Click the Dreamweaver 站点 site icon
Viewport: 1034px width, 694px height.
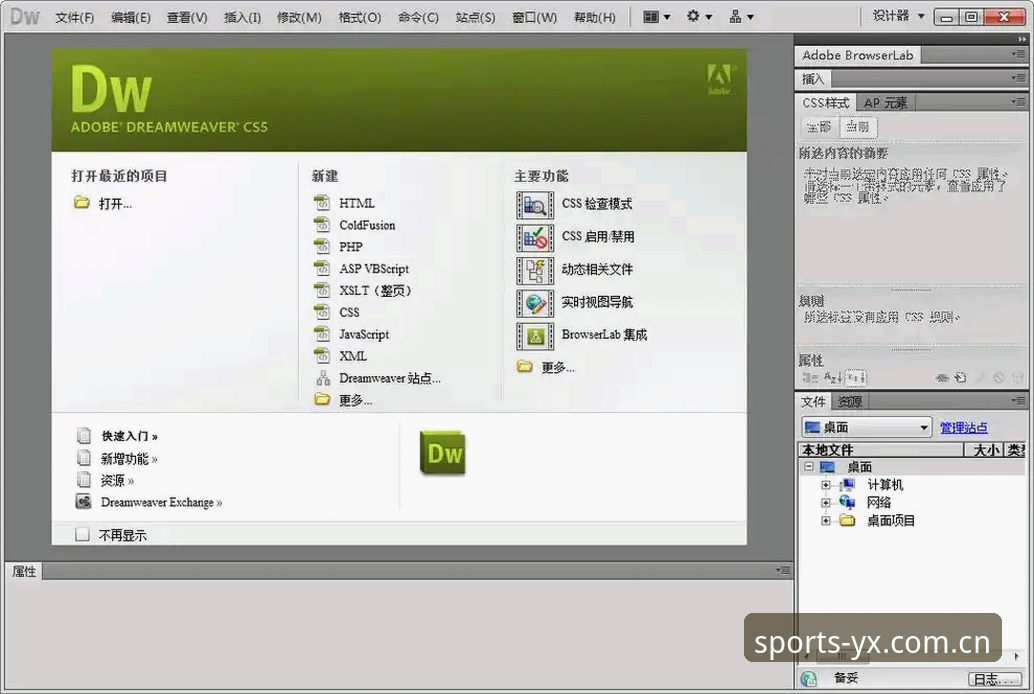[322, 378]
